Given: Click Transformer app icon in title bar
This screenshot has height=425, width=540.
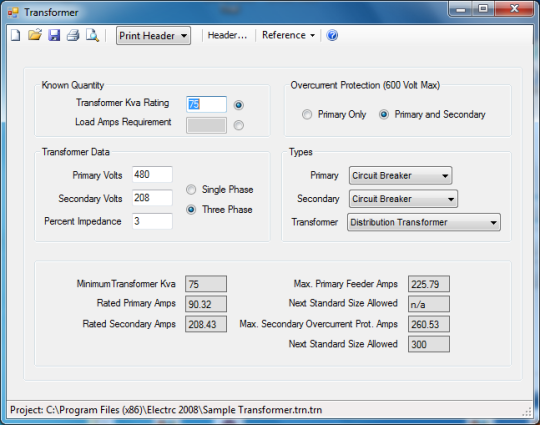Looking at the screenshot, I should pos(13,13).
